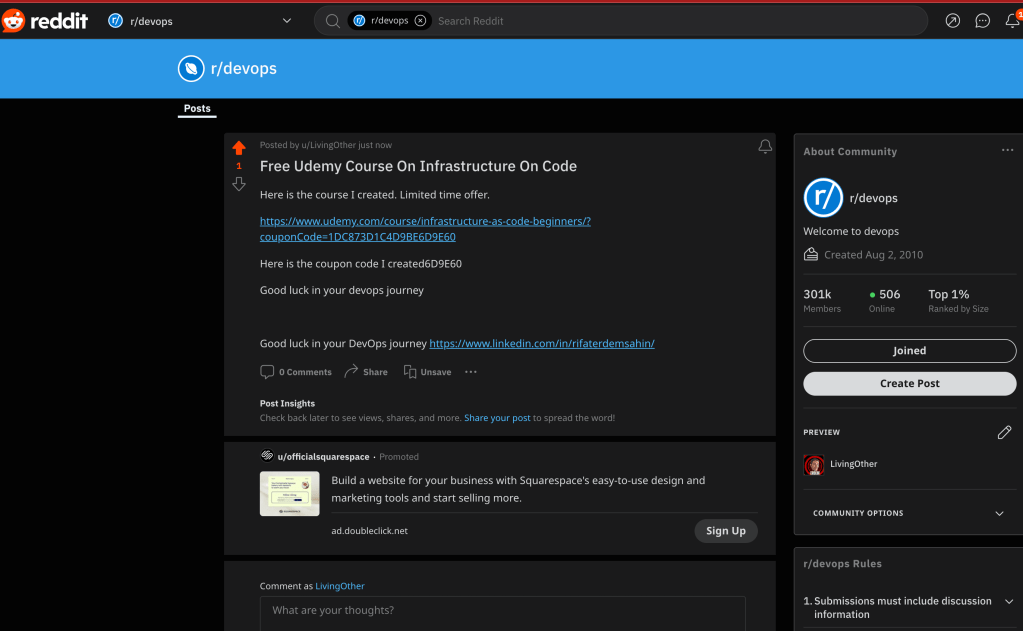Viewport: 1023px width, 631px height.
Task: Open the Udemy course coupon link
Action: pyautogui.click(x=425, y=229)
